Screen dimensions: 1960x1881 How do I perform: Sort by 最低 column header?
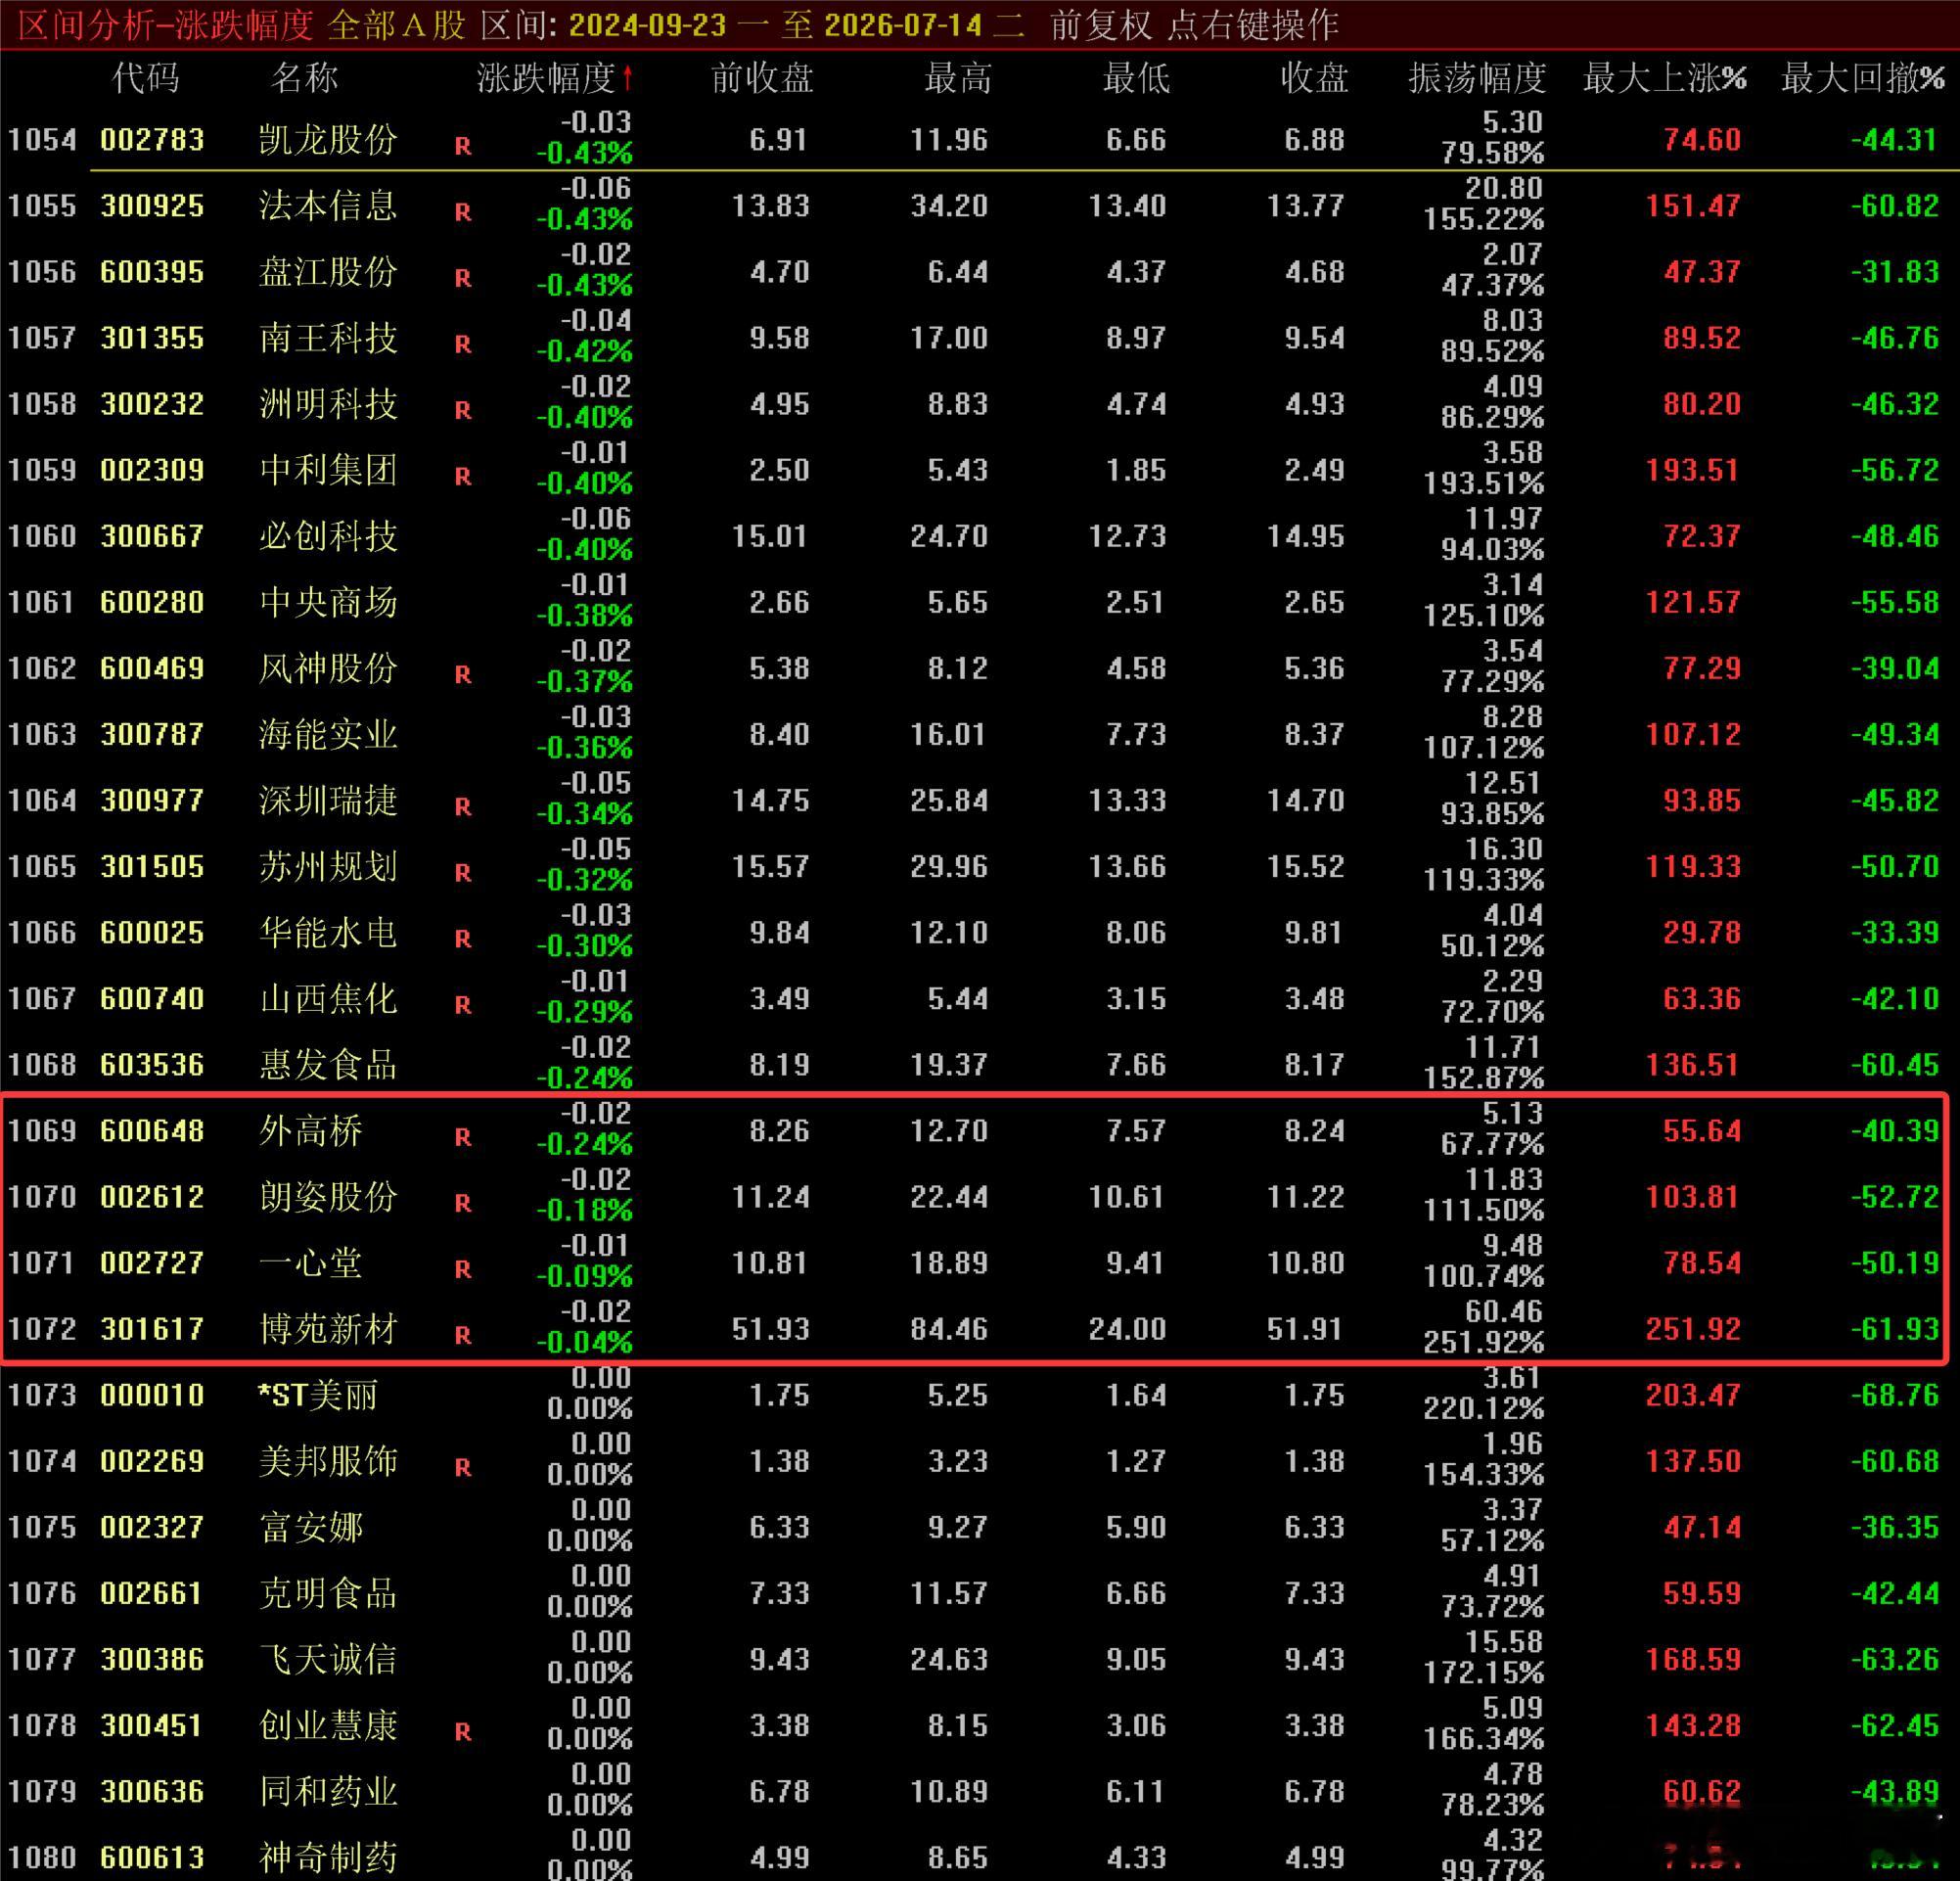click(x=1136, y=78)
